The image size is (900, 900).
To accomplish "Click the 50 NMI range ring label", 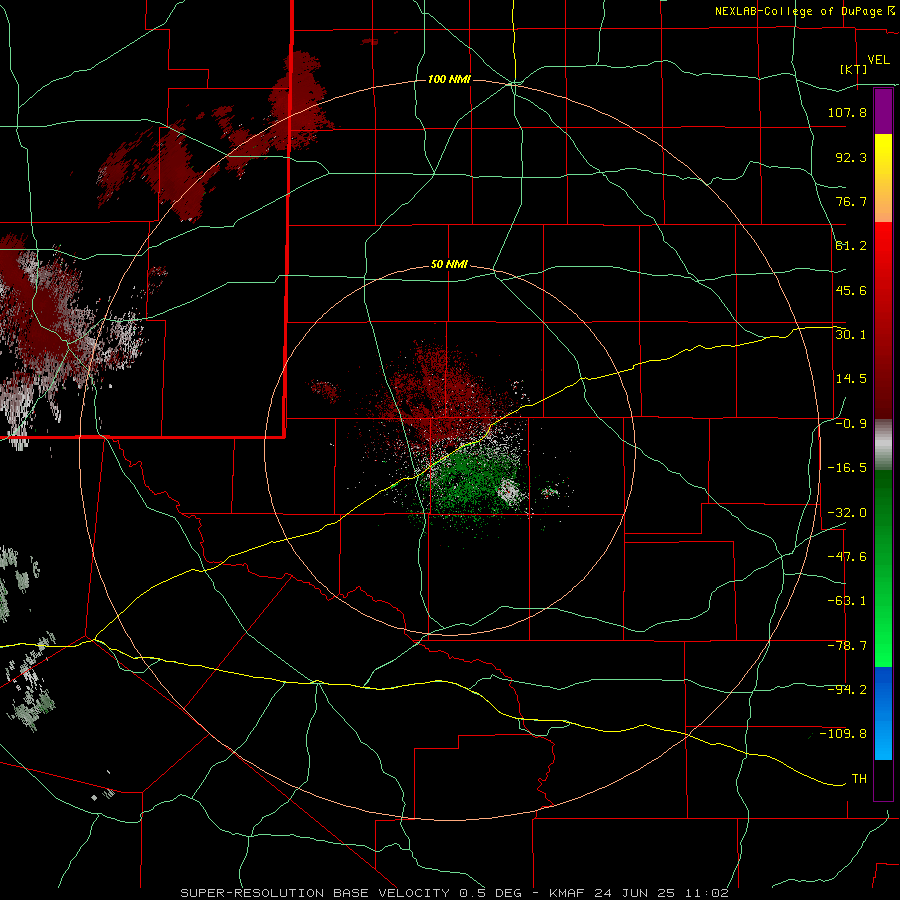I will click(x=449, y=265).
